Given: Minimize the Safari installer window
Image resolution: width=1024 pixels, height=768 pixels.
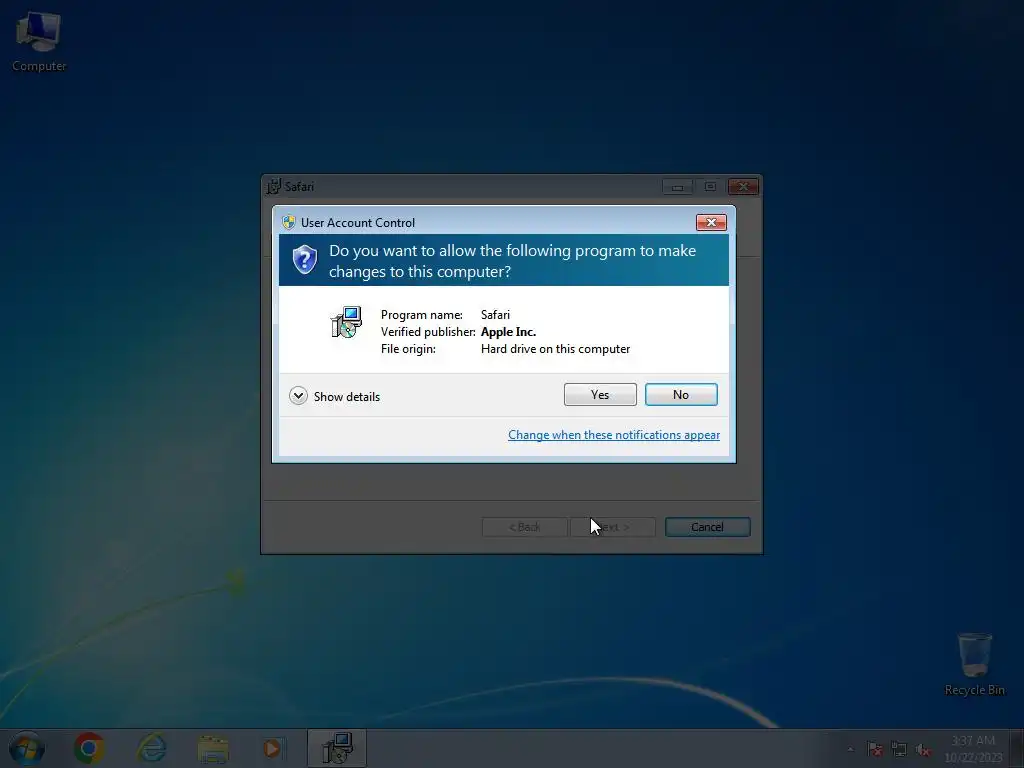Looking at the screenshot, I should 677,187.
